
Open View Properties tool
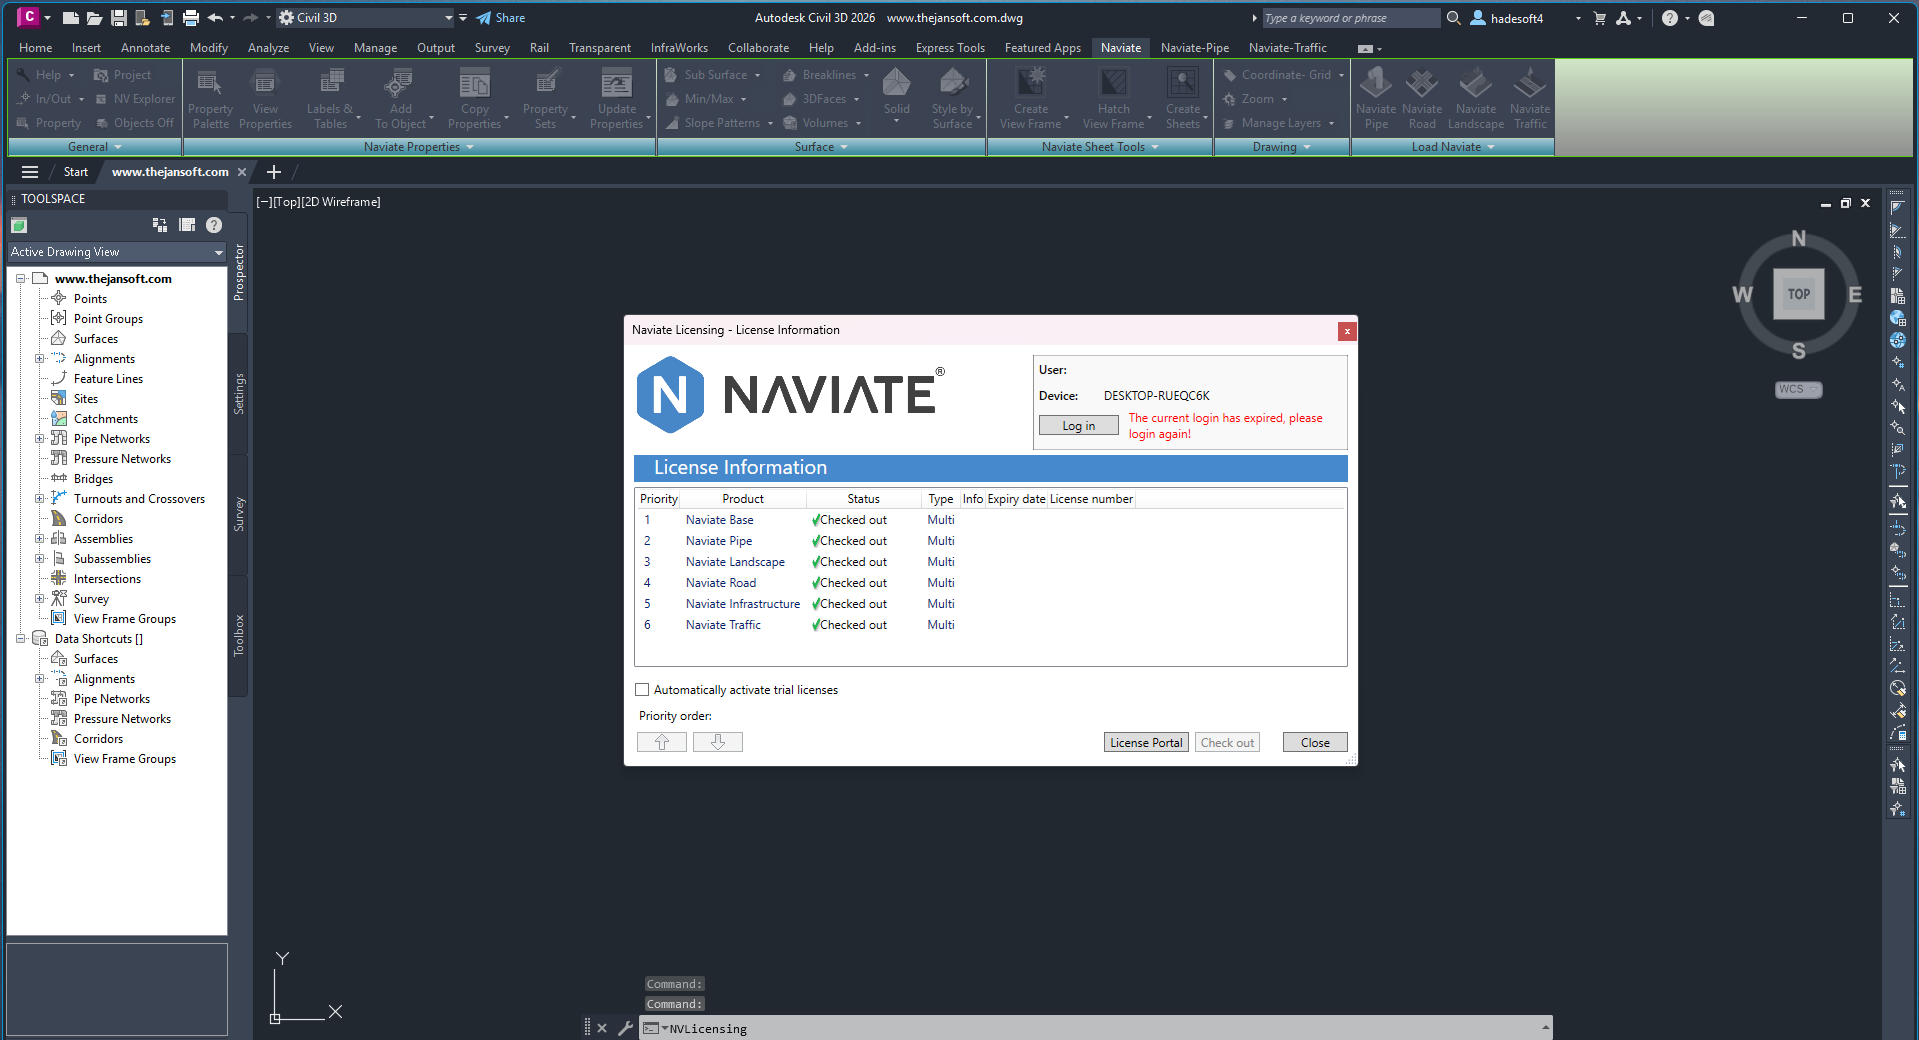(x=265, y=97)
